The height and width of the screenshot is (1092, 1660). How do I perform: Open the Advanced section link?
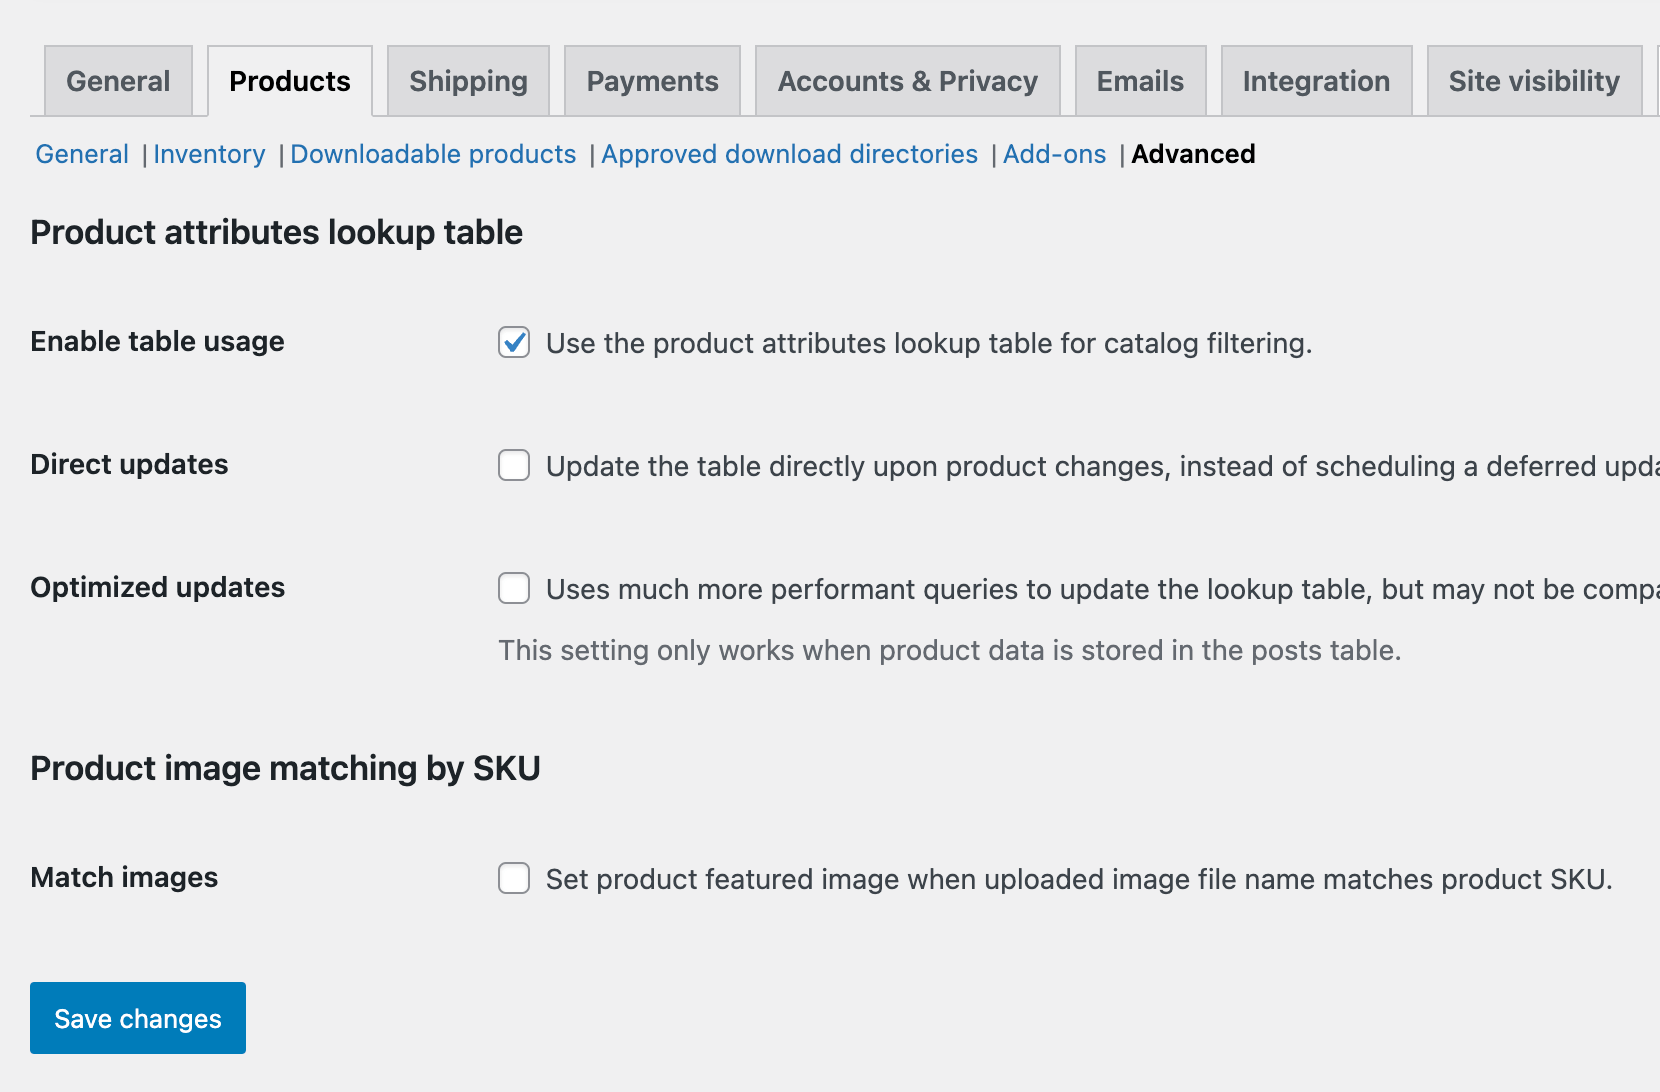[x=1193, y=154]
